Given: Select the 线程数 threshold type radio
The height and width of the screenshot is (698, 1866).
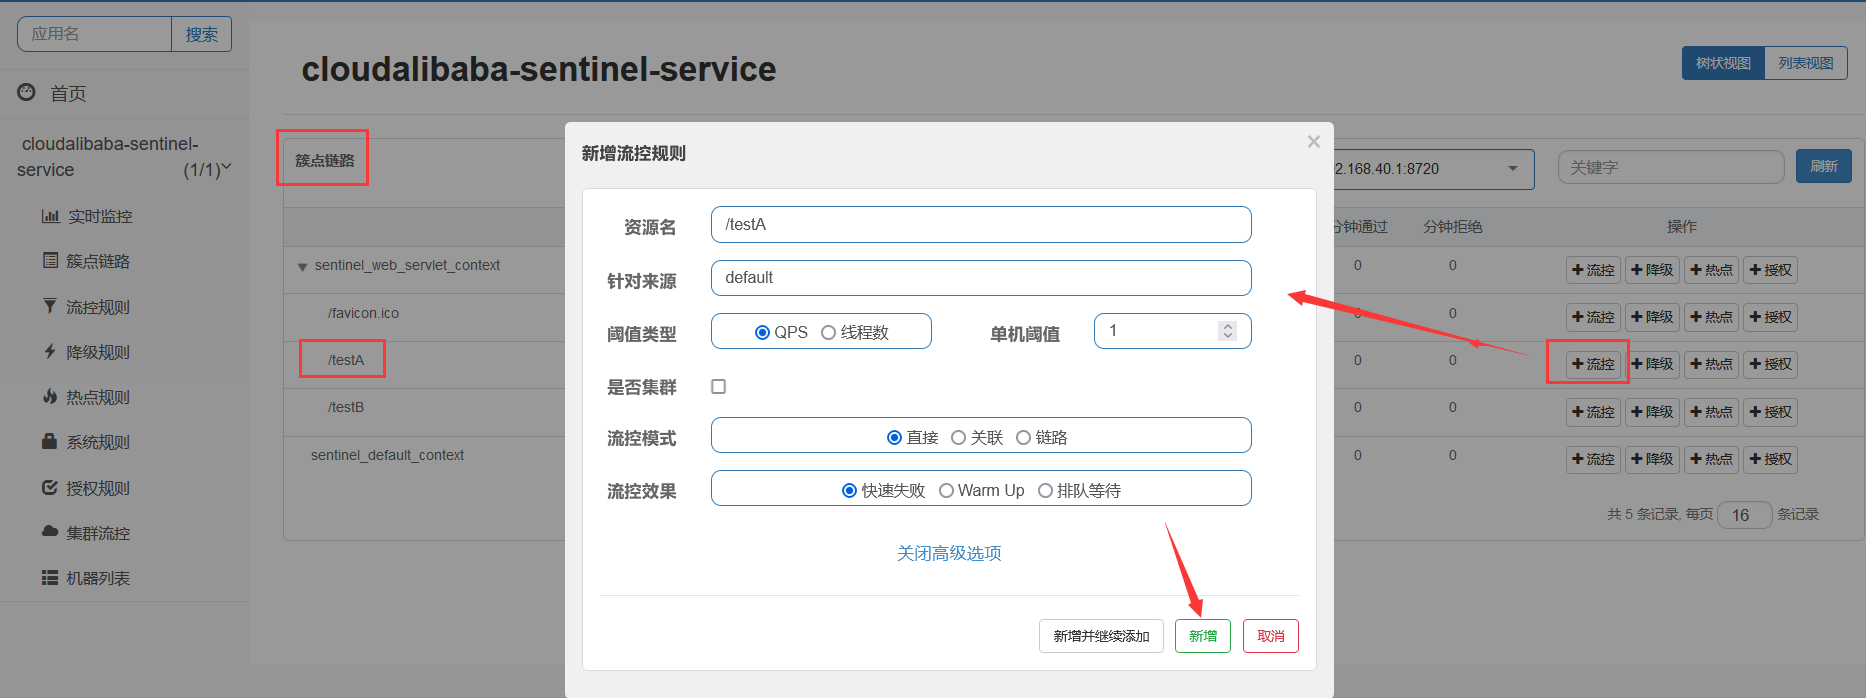Looking at the screenshot, I should point(828,332).
